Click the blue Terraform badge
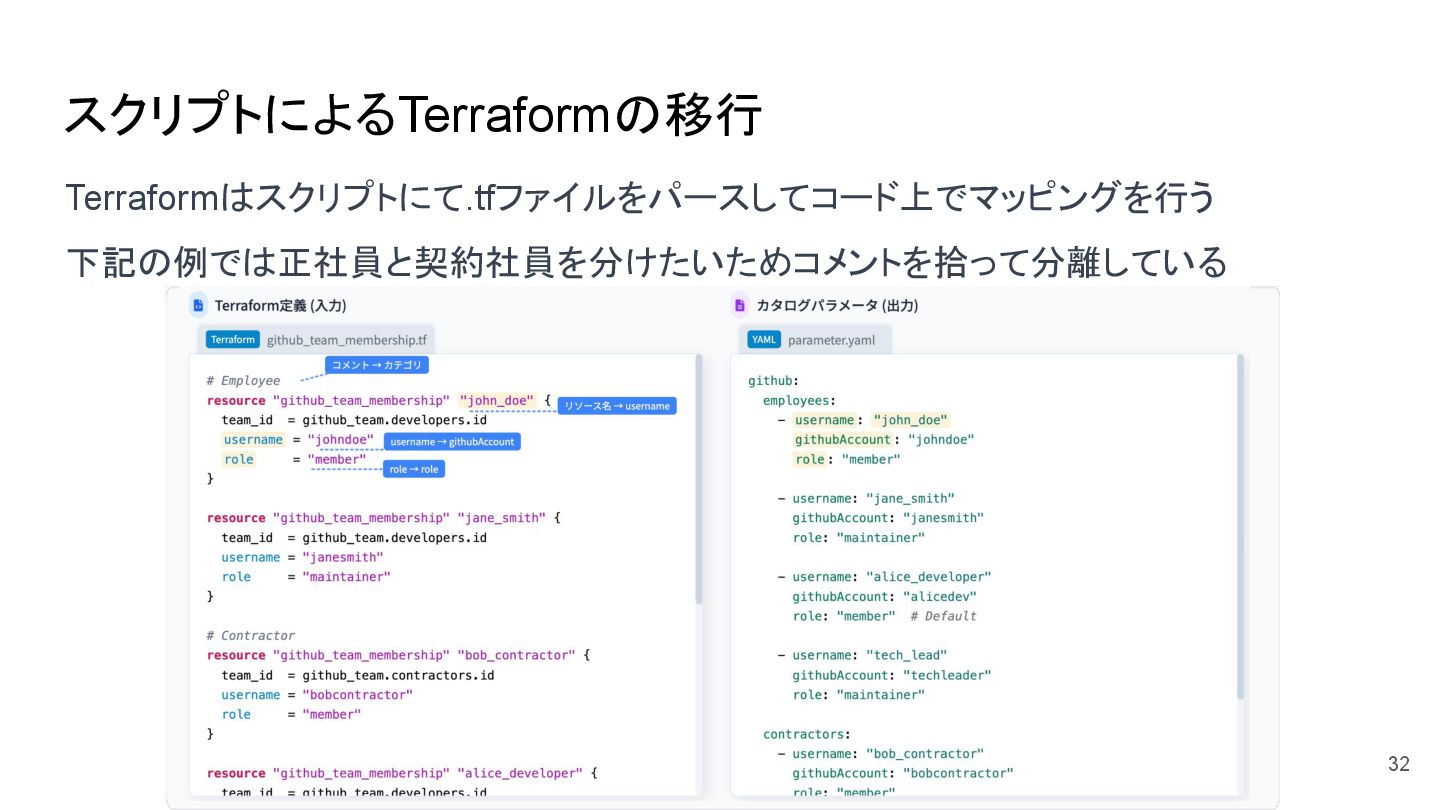 coord(233,339)
